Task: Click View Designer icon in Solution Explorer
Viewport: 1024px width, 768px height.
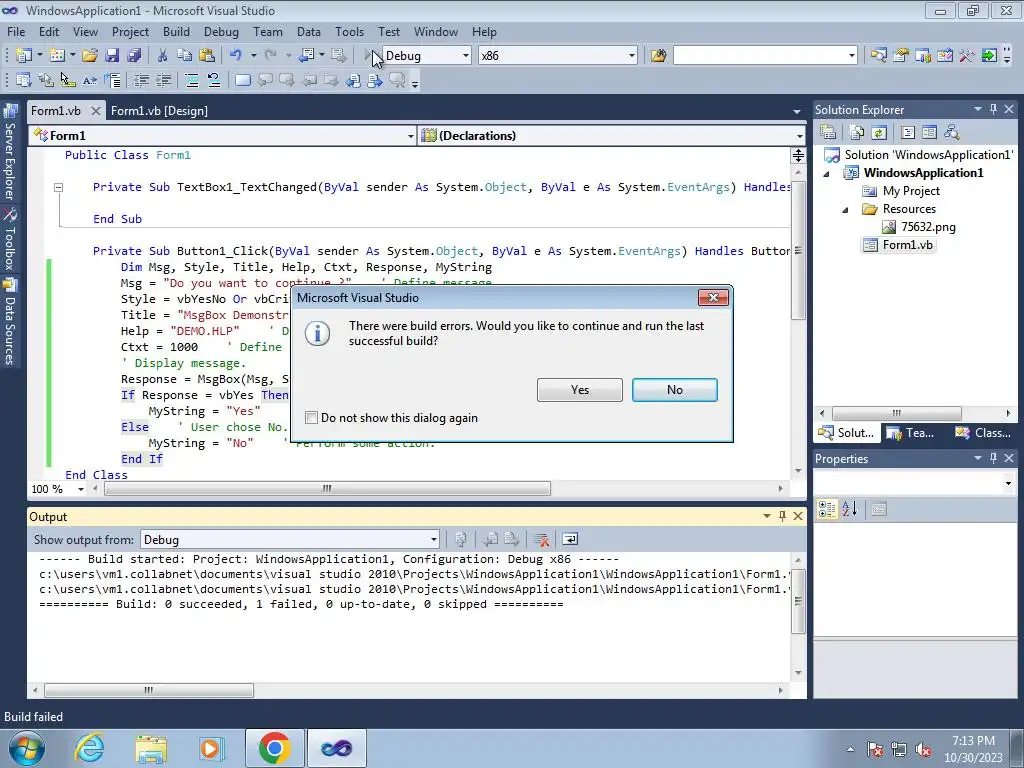Action: tap(929, 133)
